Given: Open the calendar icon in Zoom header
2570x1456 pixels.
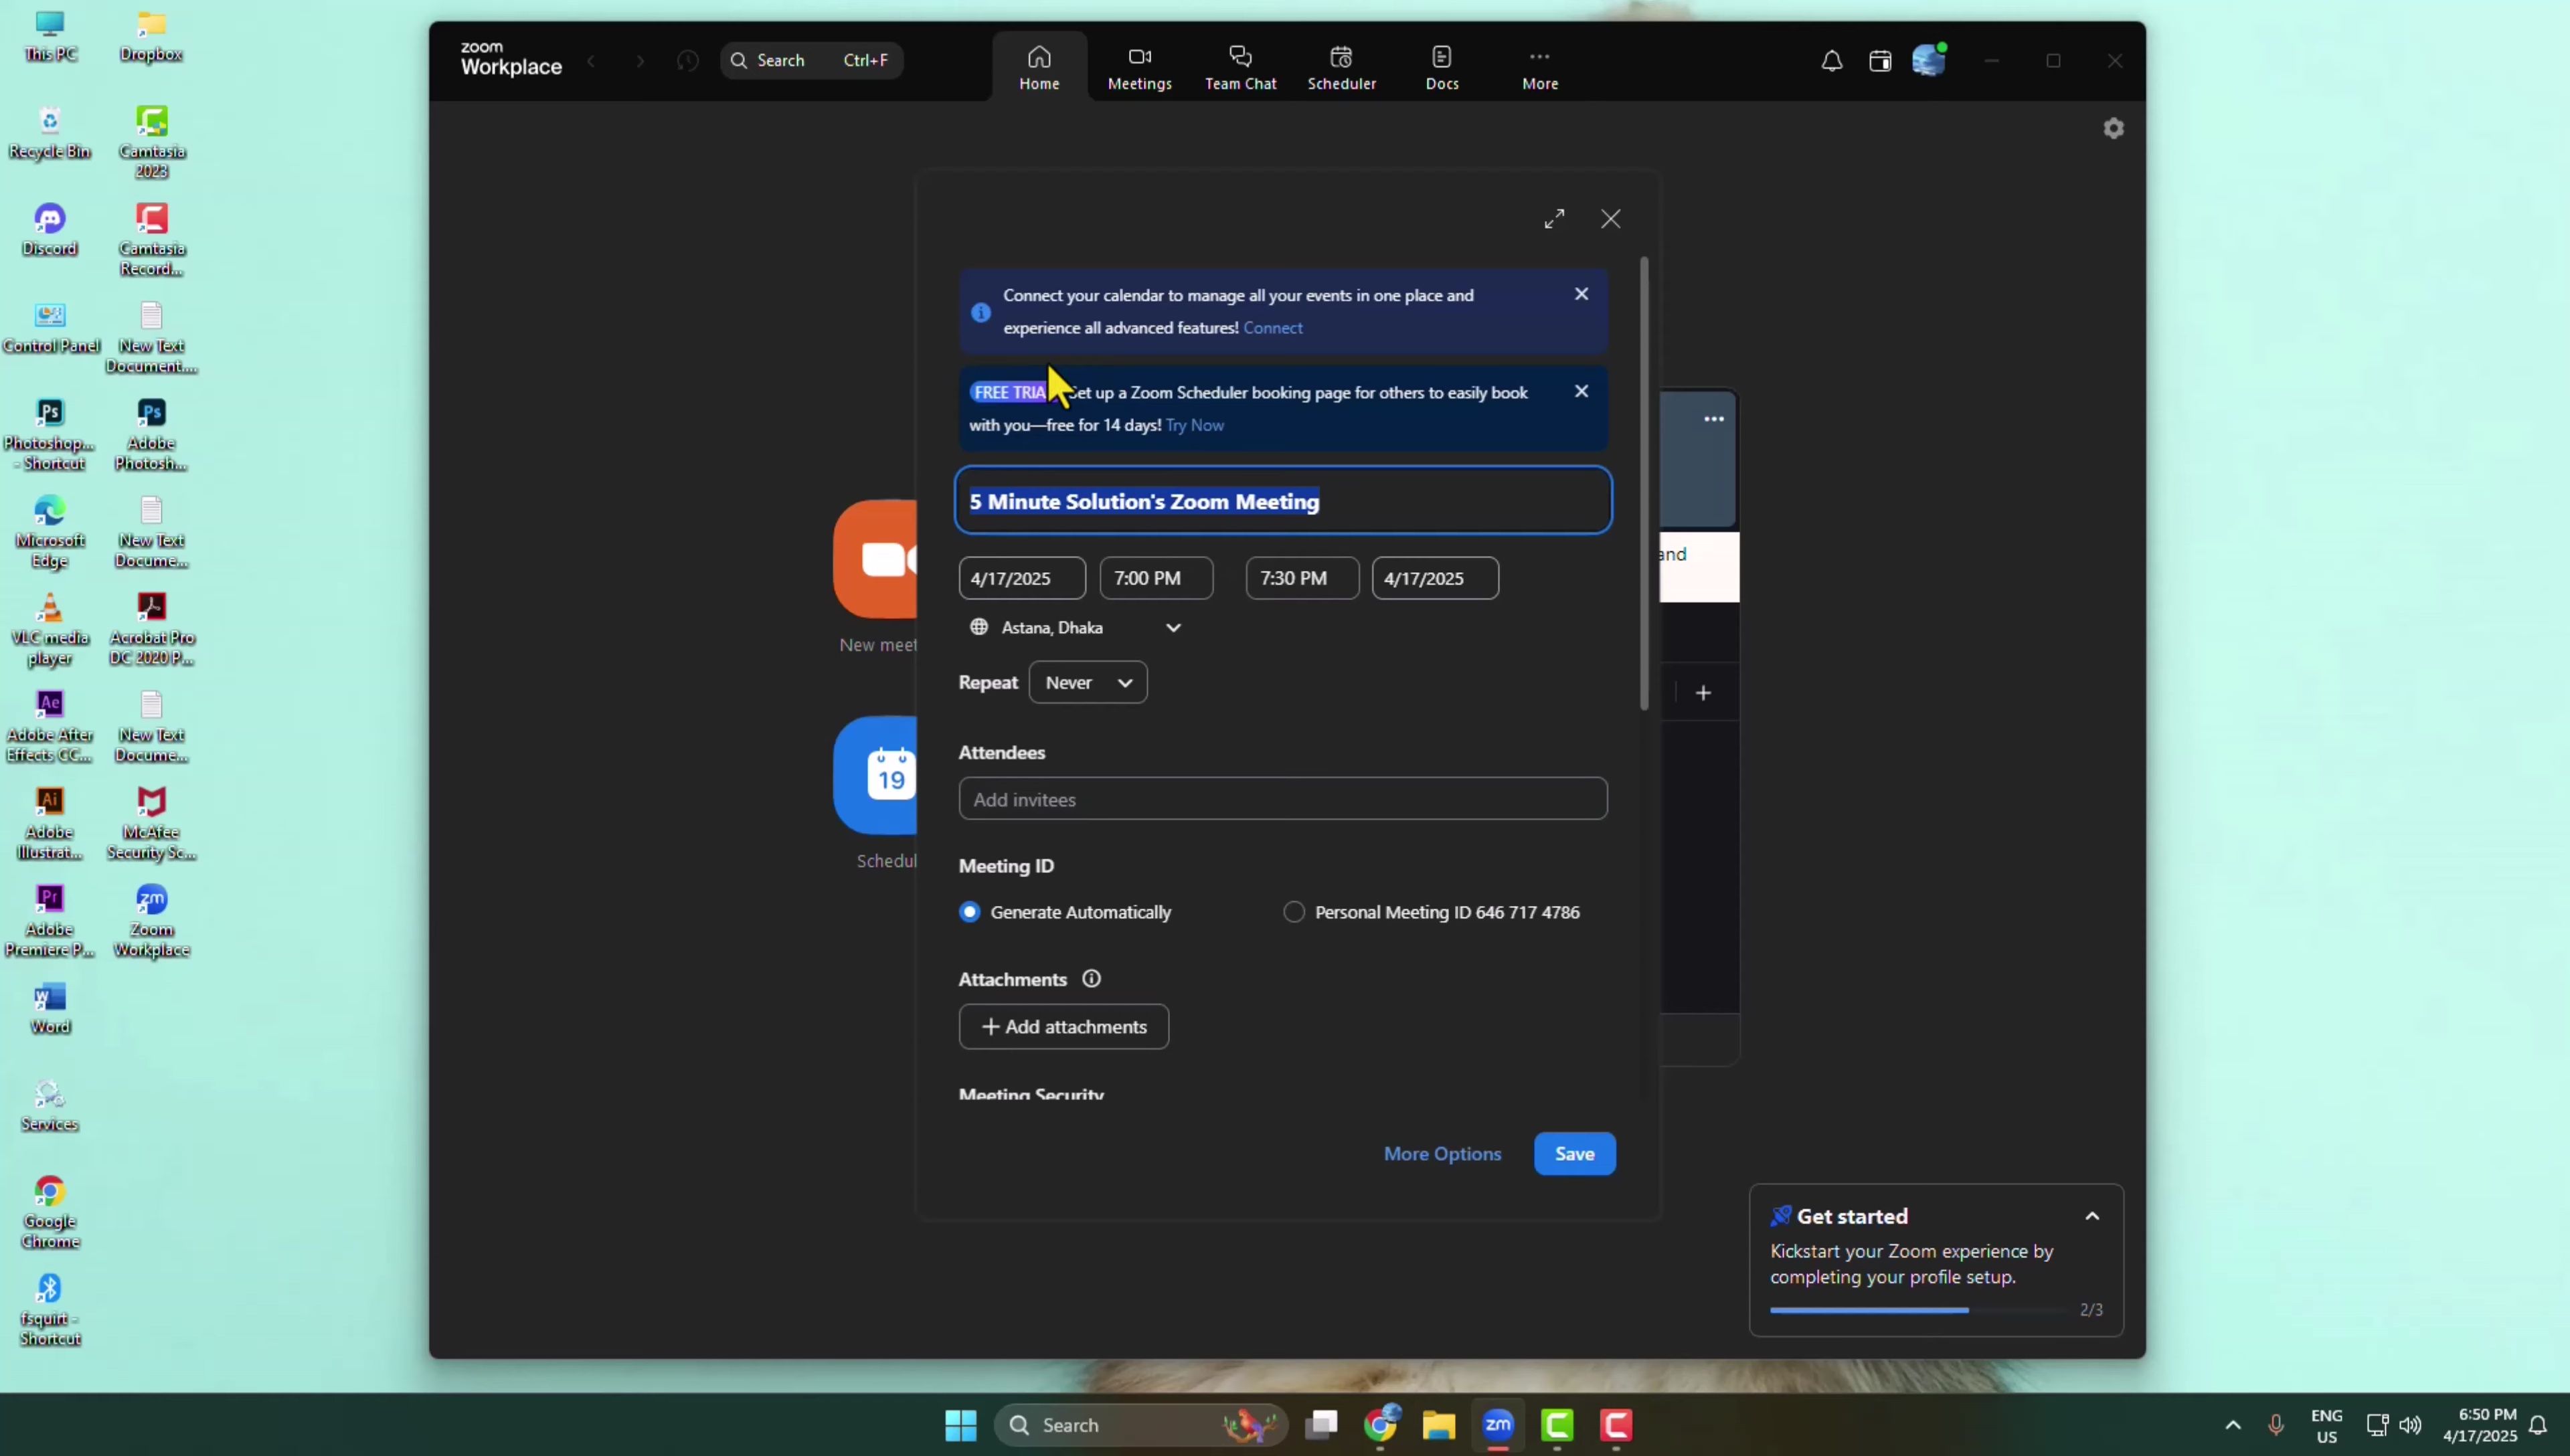Looking at the screenshot, I should click(x=1879, y=61).
